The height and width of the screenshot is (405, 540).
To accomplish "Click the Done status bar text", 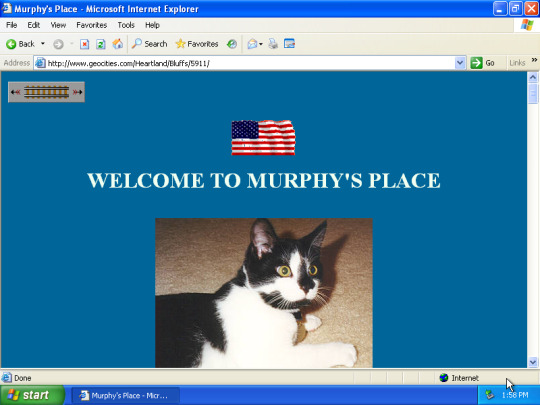I will pos(23,378).
